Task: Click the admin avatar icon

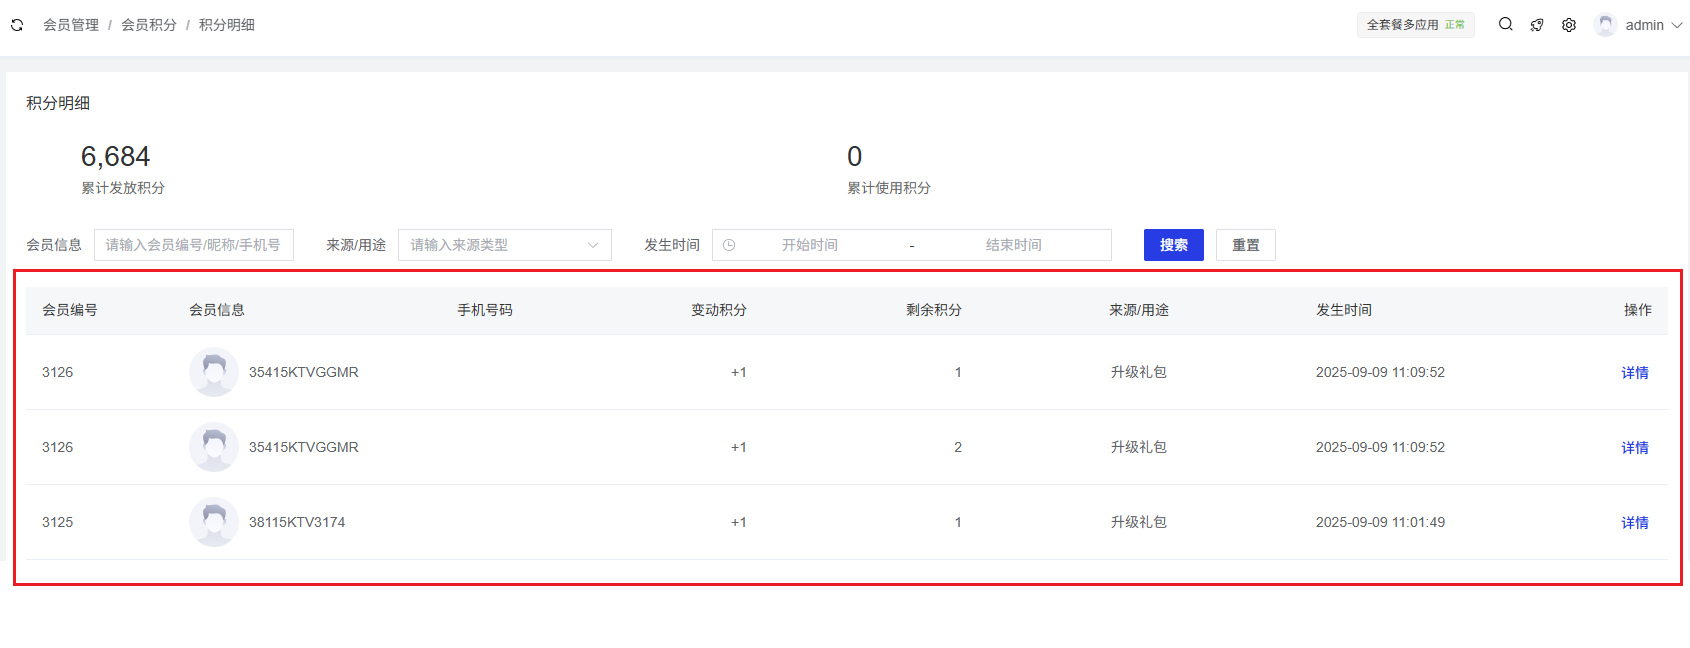Action: 1605,25
